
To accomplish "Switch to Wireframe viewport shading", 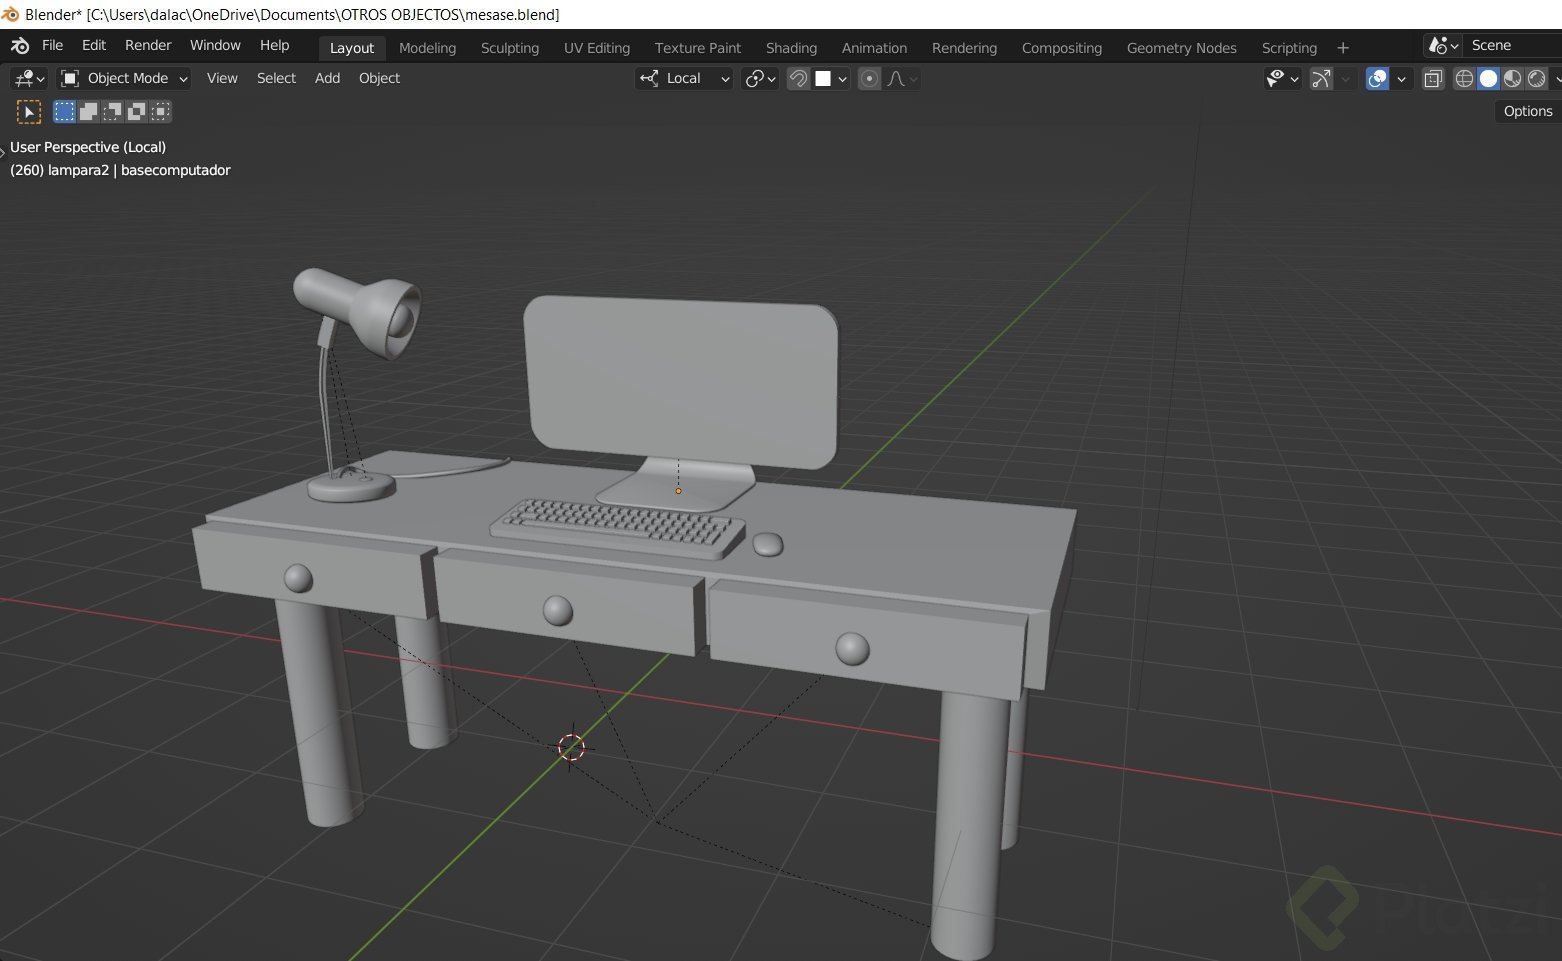I will tap(1464, 78).
